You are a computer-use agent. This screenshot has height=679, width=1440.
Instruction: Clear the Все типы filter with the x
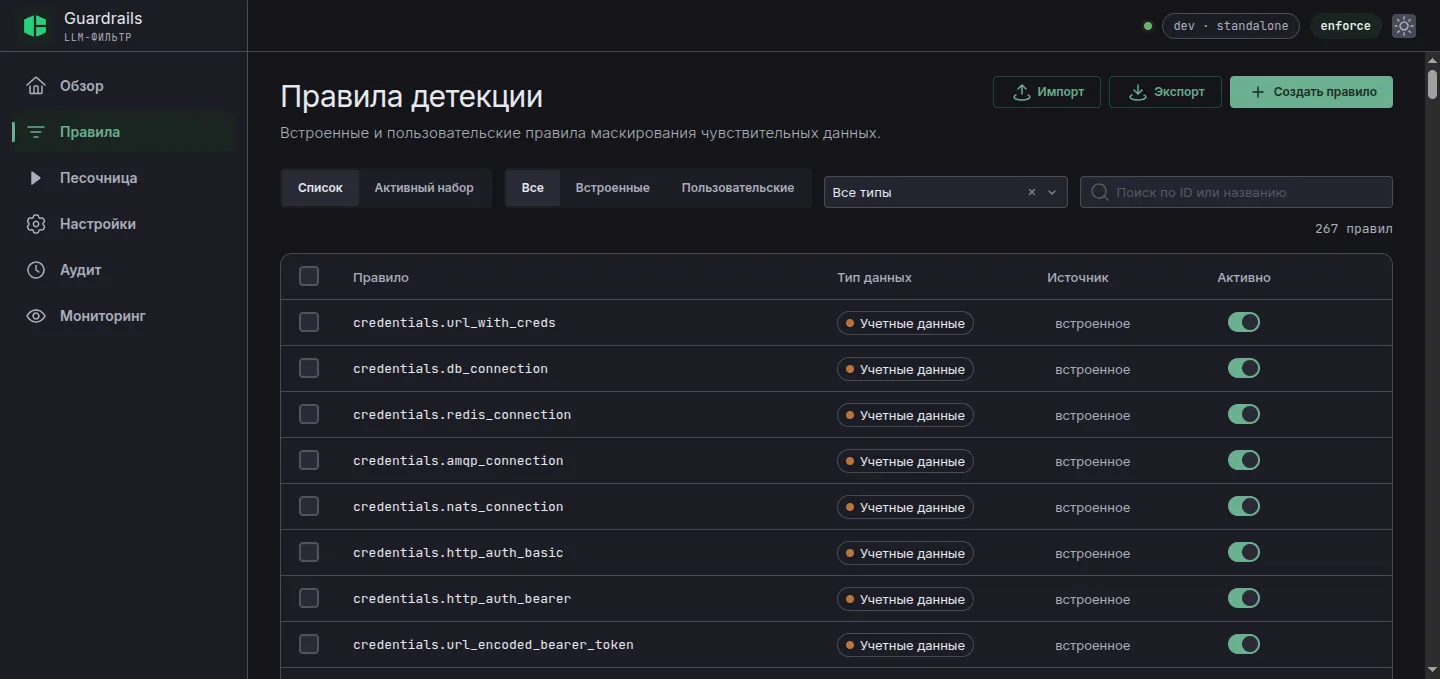[x=1032, y=192]
